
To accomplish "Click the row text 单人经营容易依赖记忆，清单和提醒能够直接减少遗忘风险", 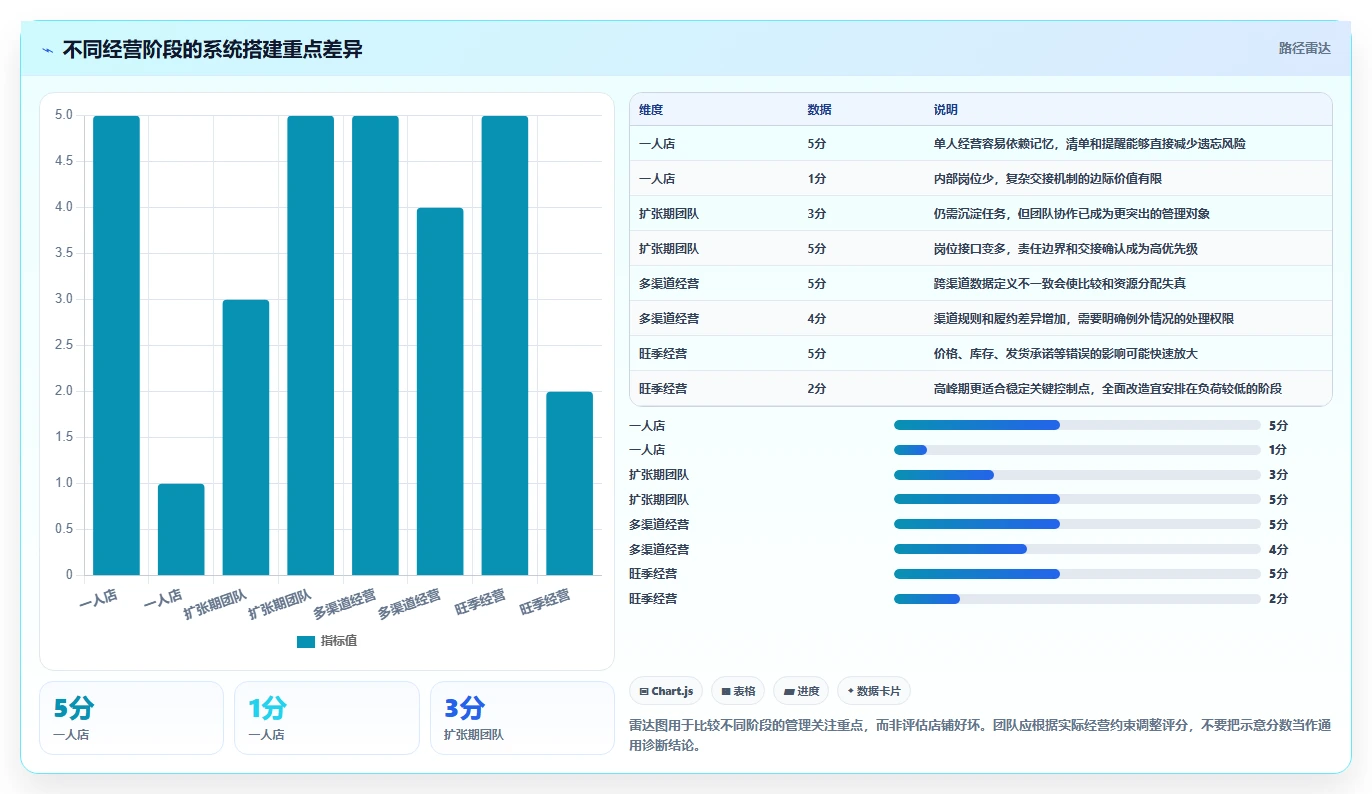I will [1089, 144].
